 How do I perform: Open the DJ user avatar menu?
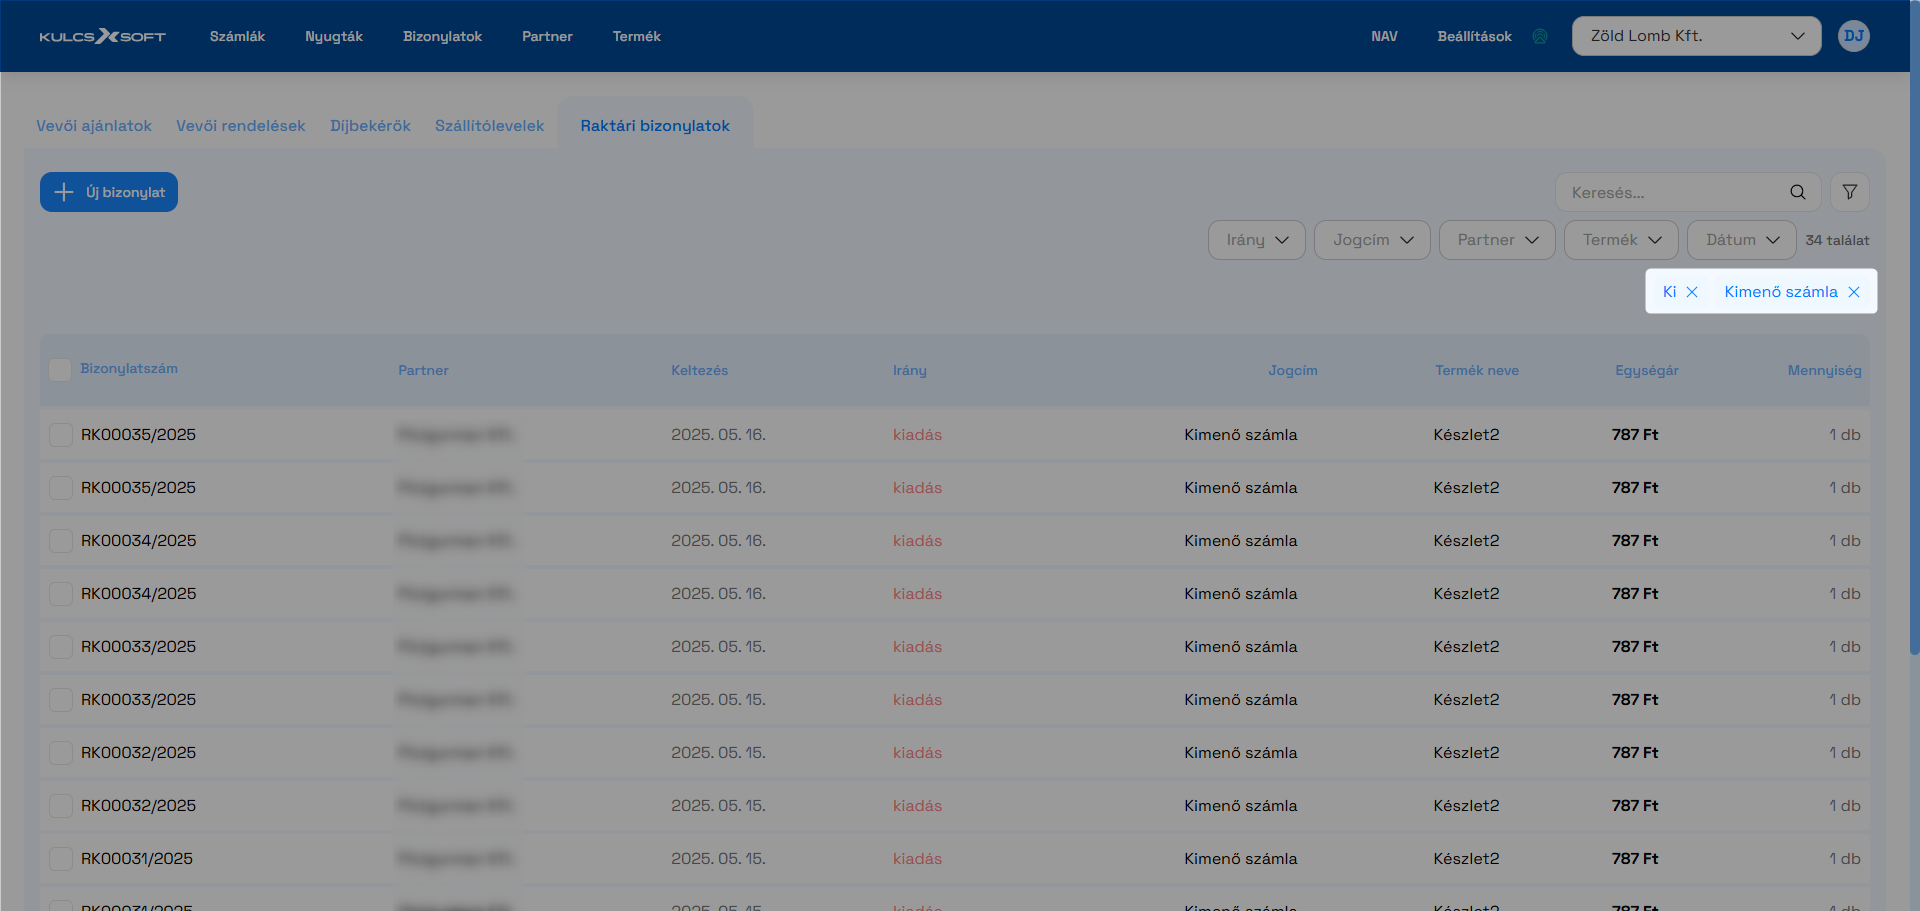tap(1853, 36)
